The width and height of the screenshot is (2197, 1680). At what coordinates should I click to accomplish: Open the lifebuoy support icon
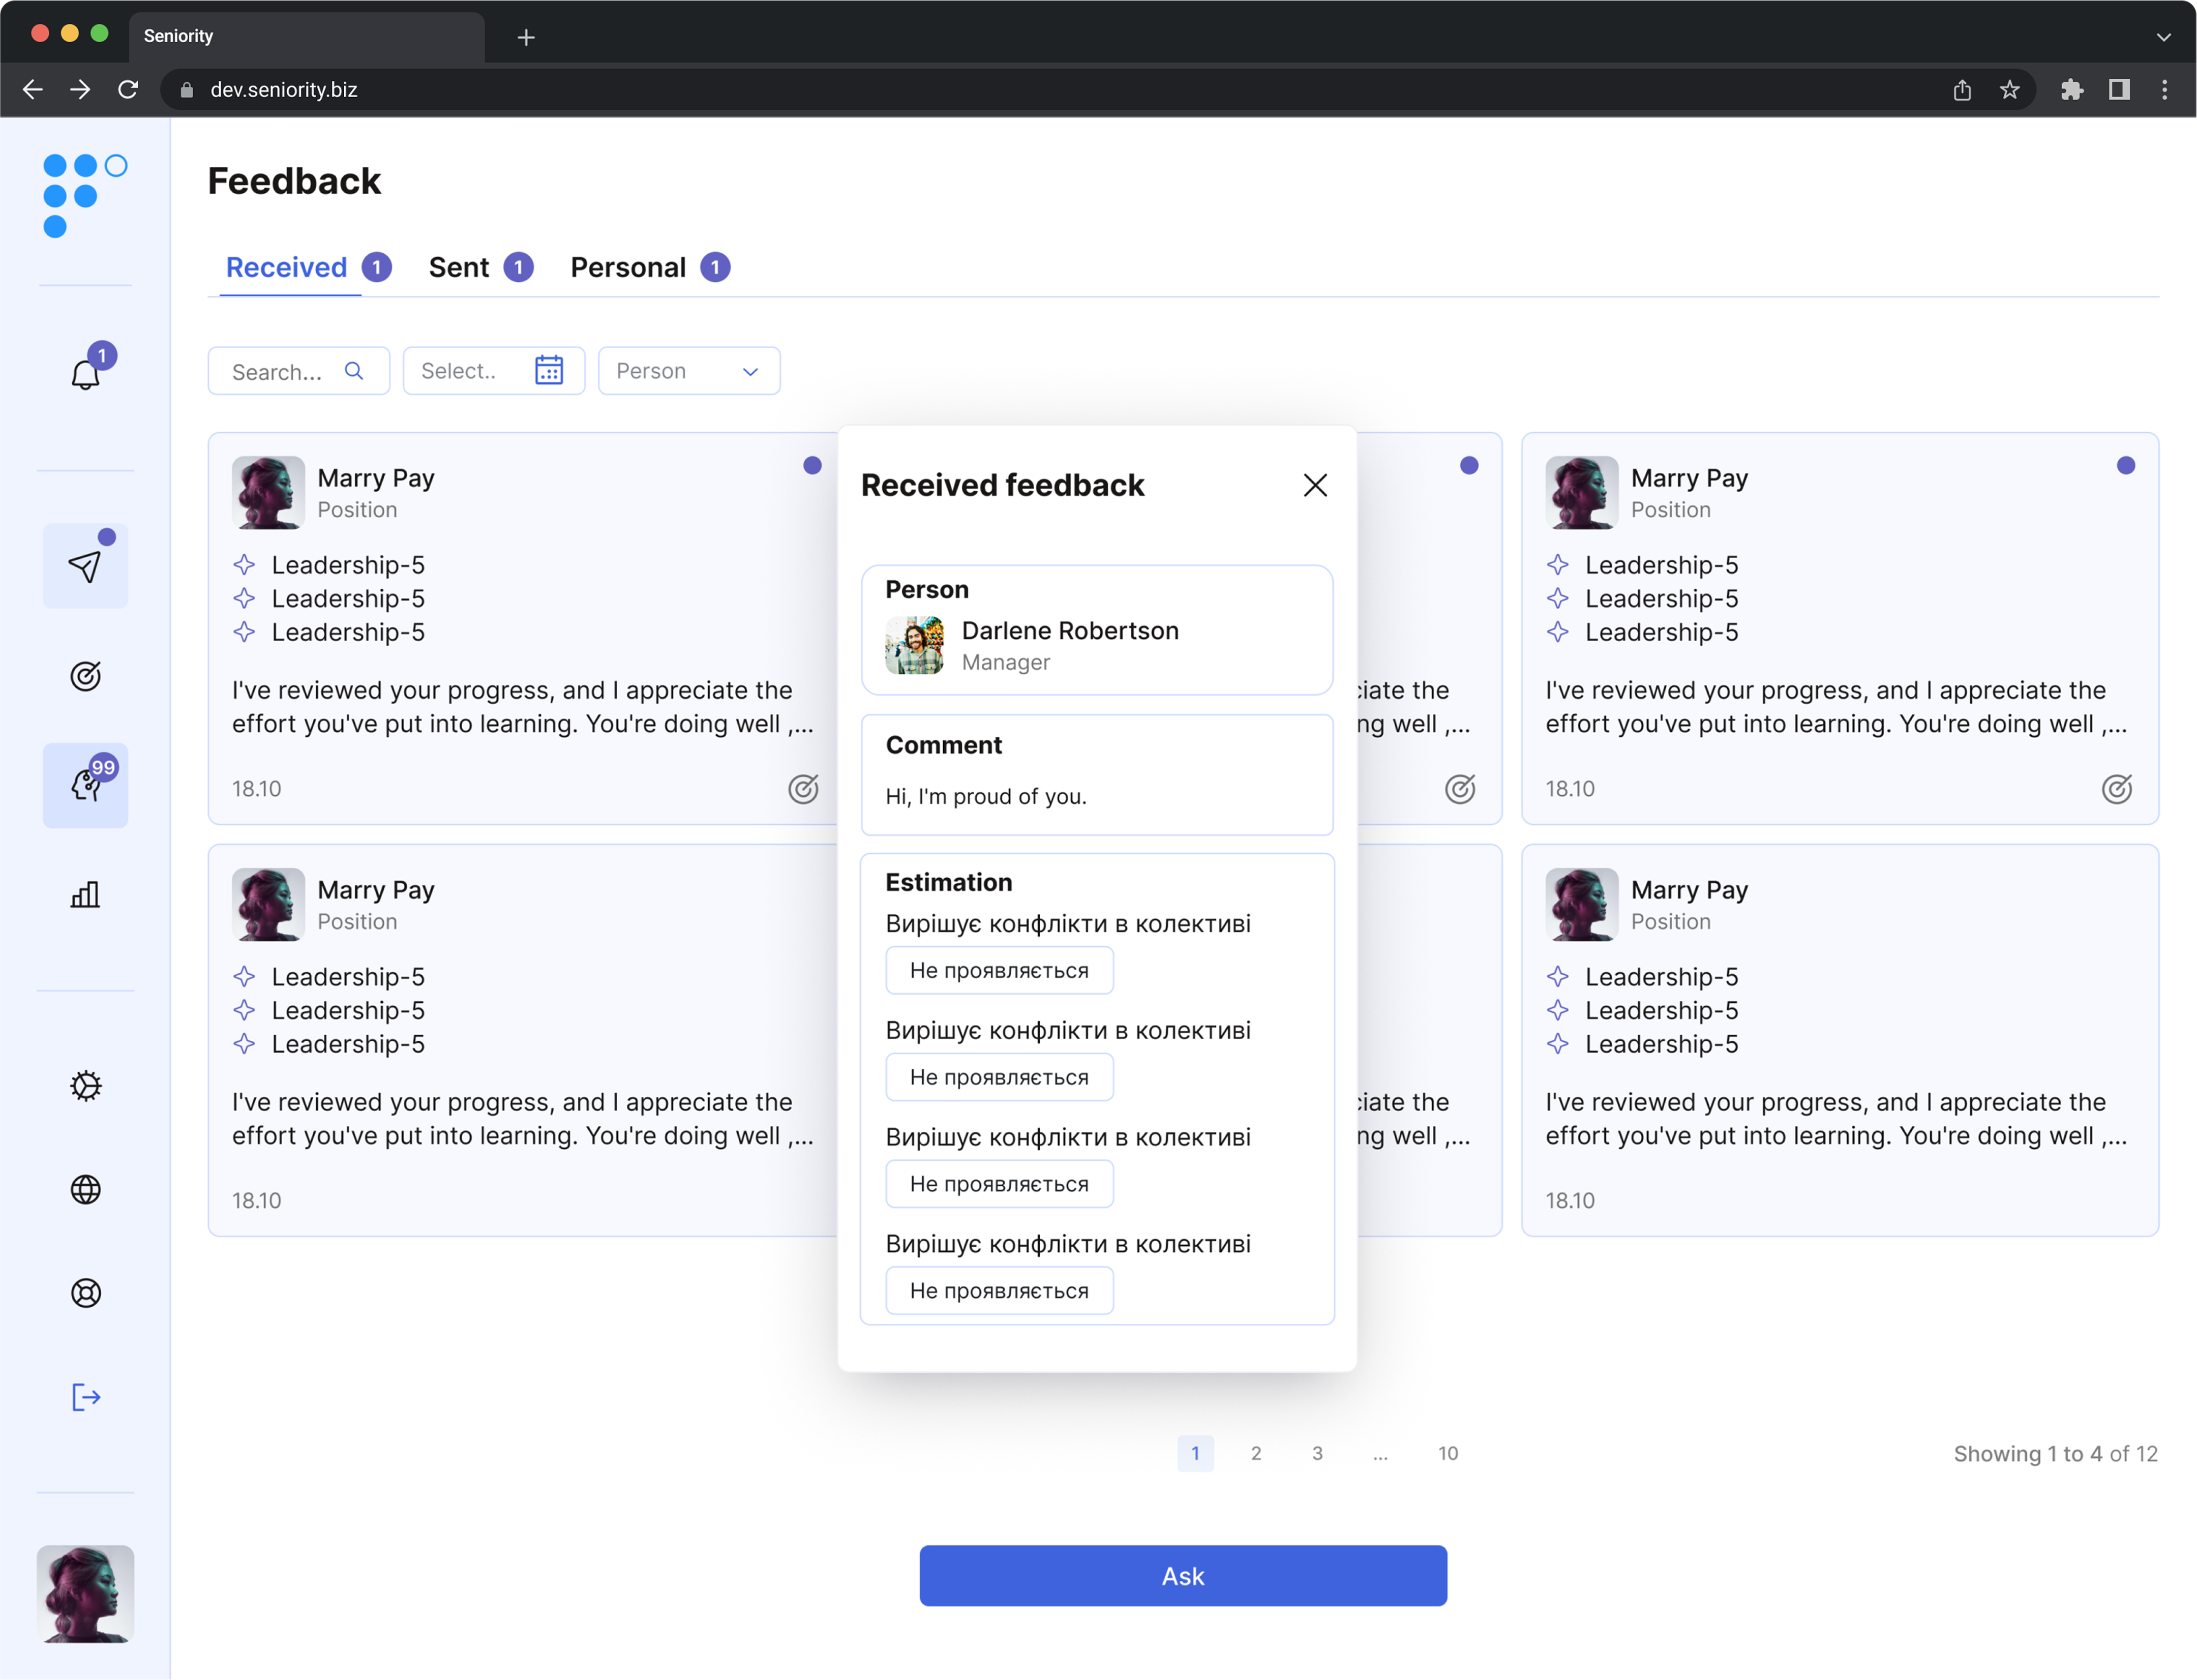pos(85,1293)
